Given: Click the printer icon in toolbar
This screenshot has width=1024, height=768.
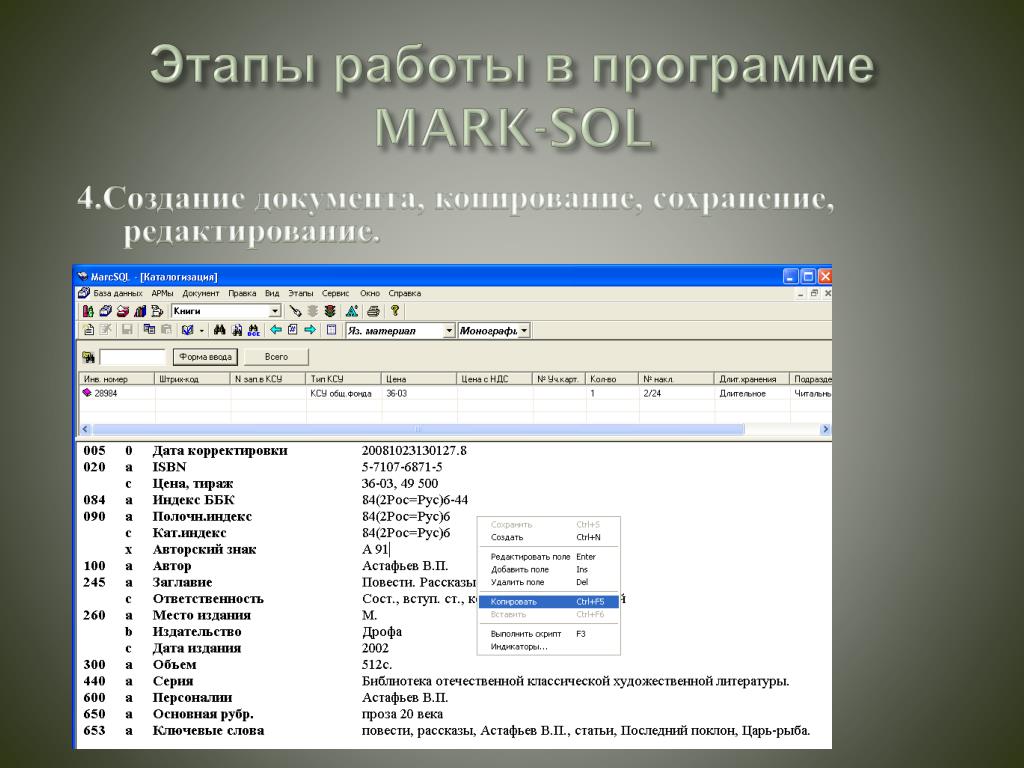Looking at the screenshot, I should coord(373,311).
